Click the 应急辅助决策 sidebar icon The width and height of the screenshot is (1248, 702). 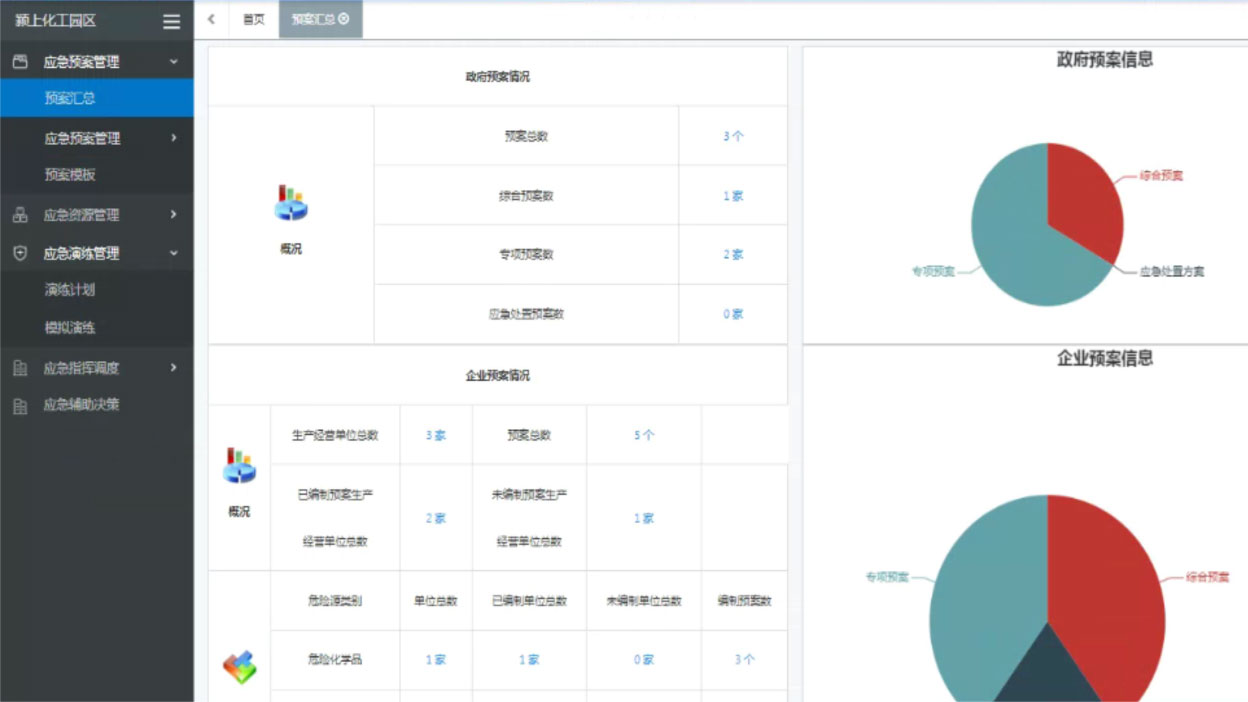click(x=20, y=406)
